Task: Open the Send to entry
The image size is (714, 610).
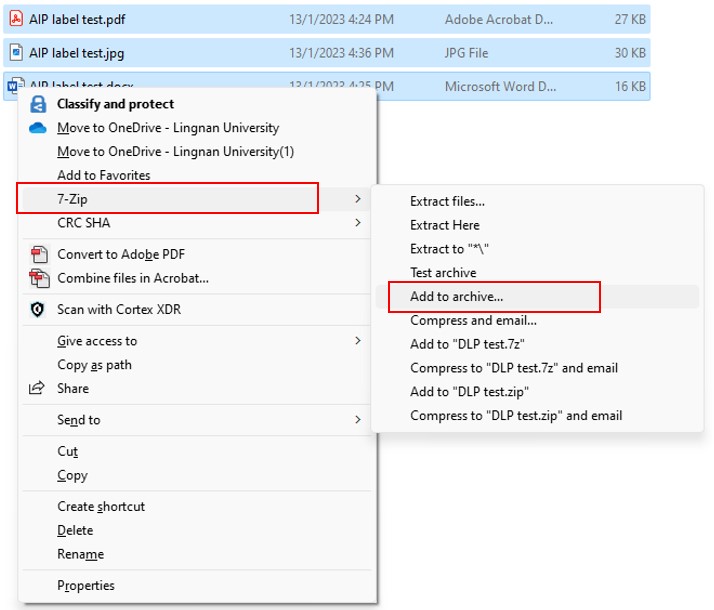Action: 79,420
